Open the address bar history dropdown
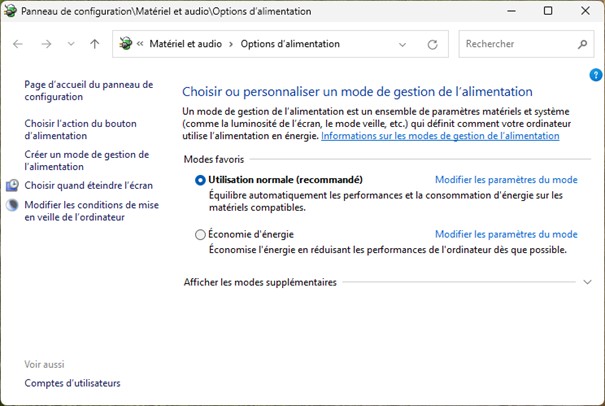Screen dimensions: 605x406 [x=402, y=44]
